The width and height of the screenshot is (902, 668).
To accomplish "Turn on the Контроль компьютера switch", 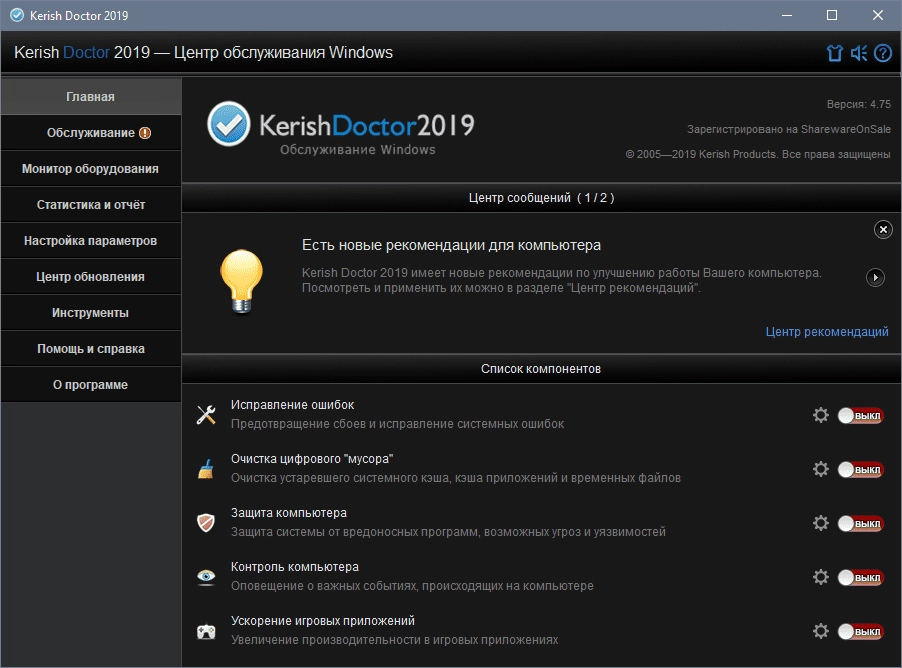I will 860,577.
